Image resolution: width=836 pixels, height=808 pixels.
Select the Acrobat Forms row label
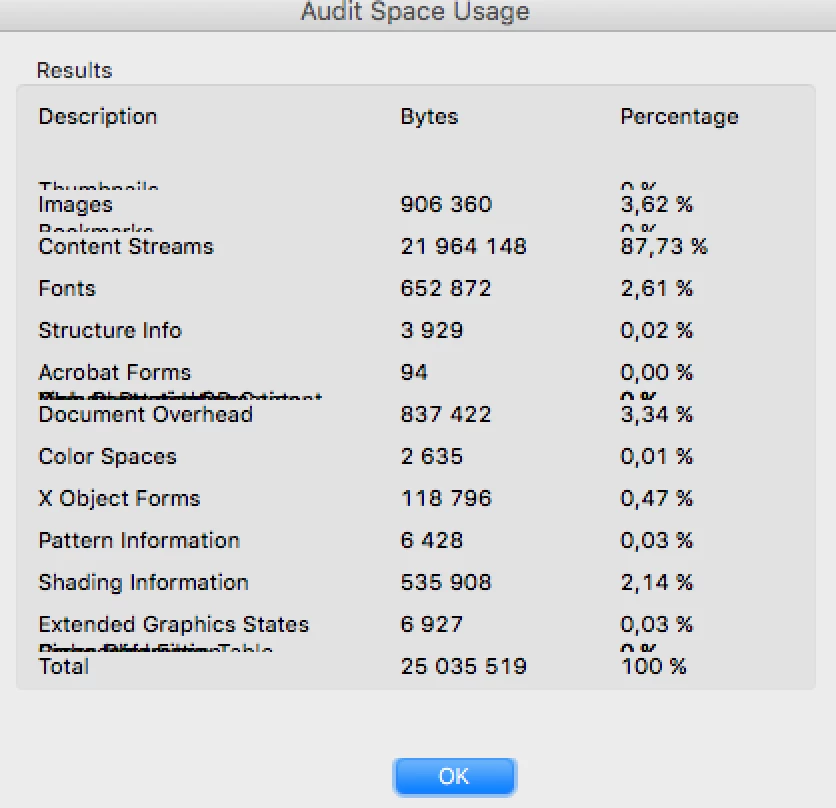[x=115, y=373]
